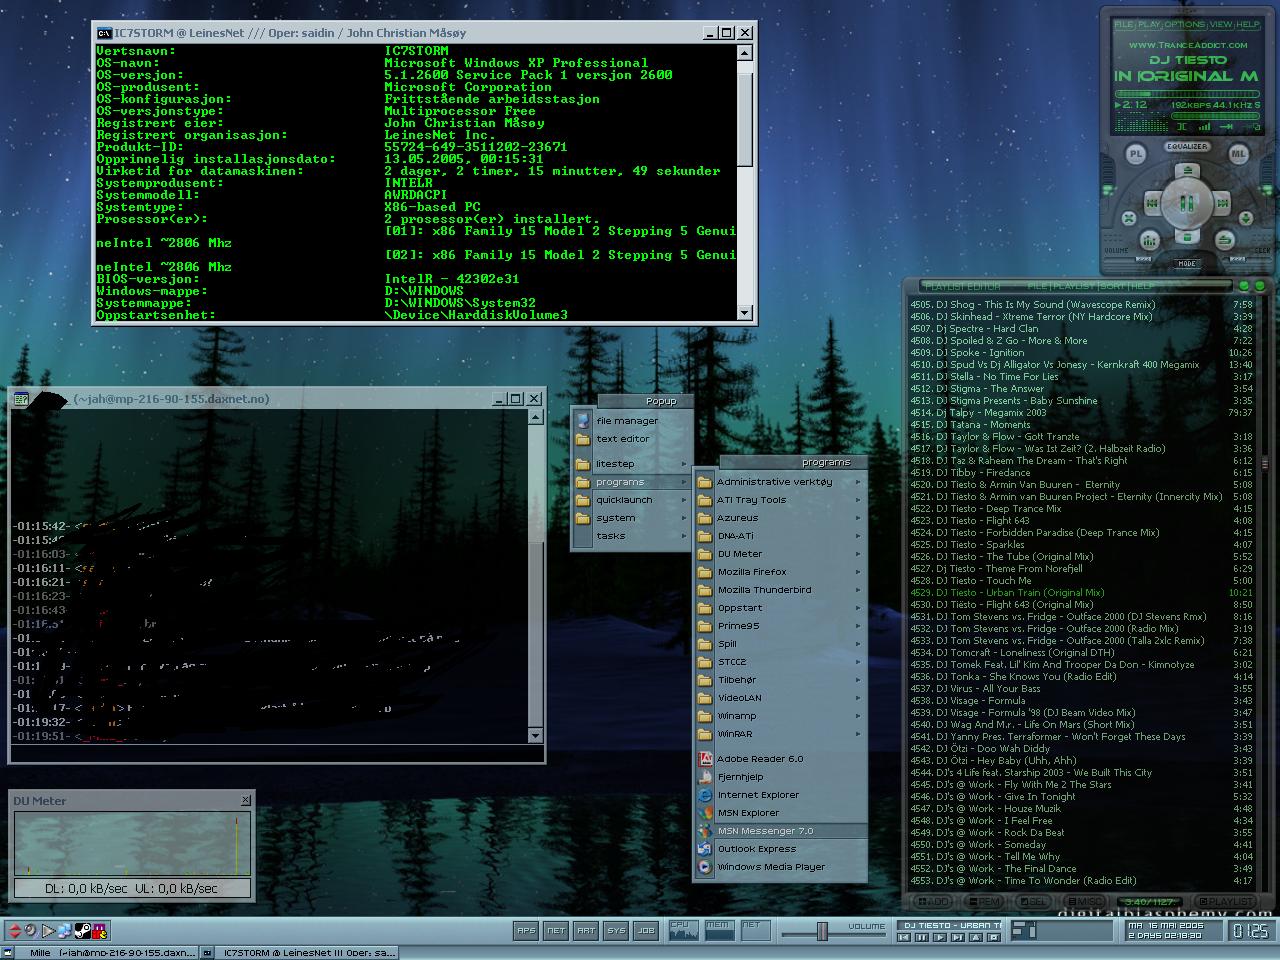Image resolution: width=1280 pixels, height=960 pixels.
Task: Open the DU Meter folder entry
Action: click(779, 554)
